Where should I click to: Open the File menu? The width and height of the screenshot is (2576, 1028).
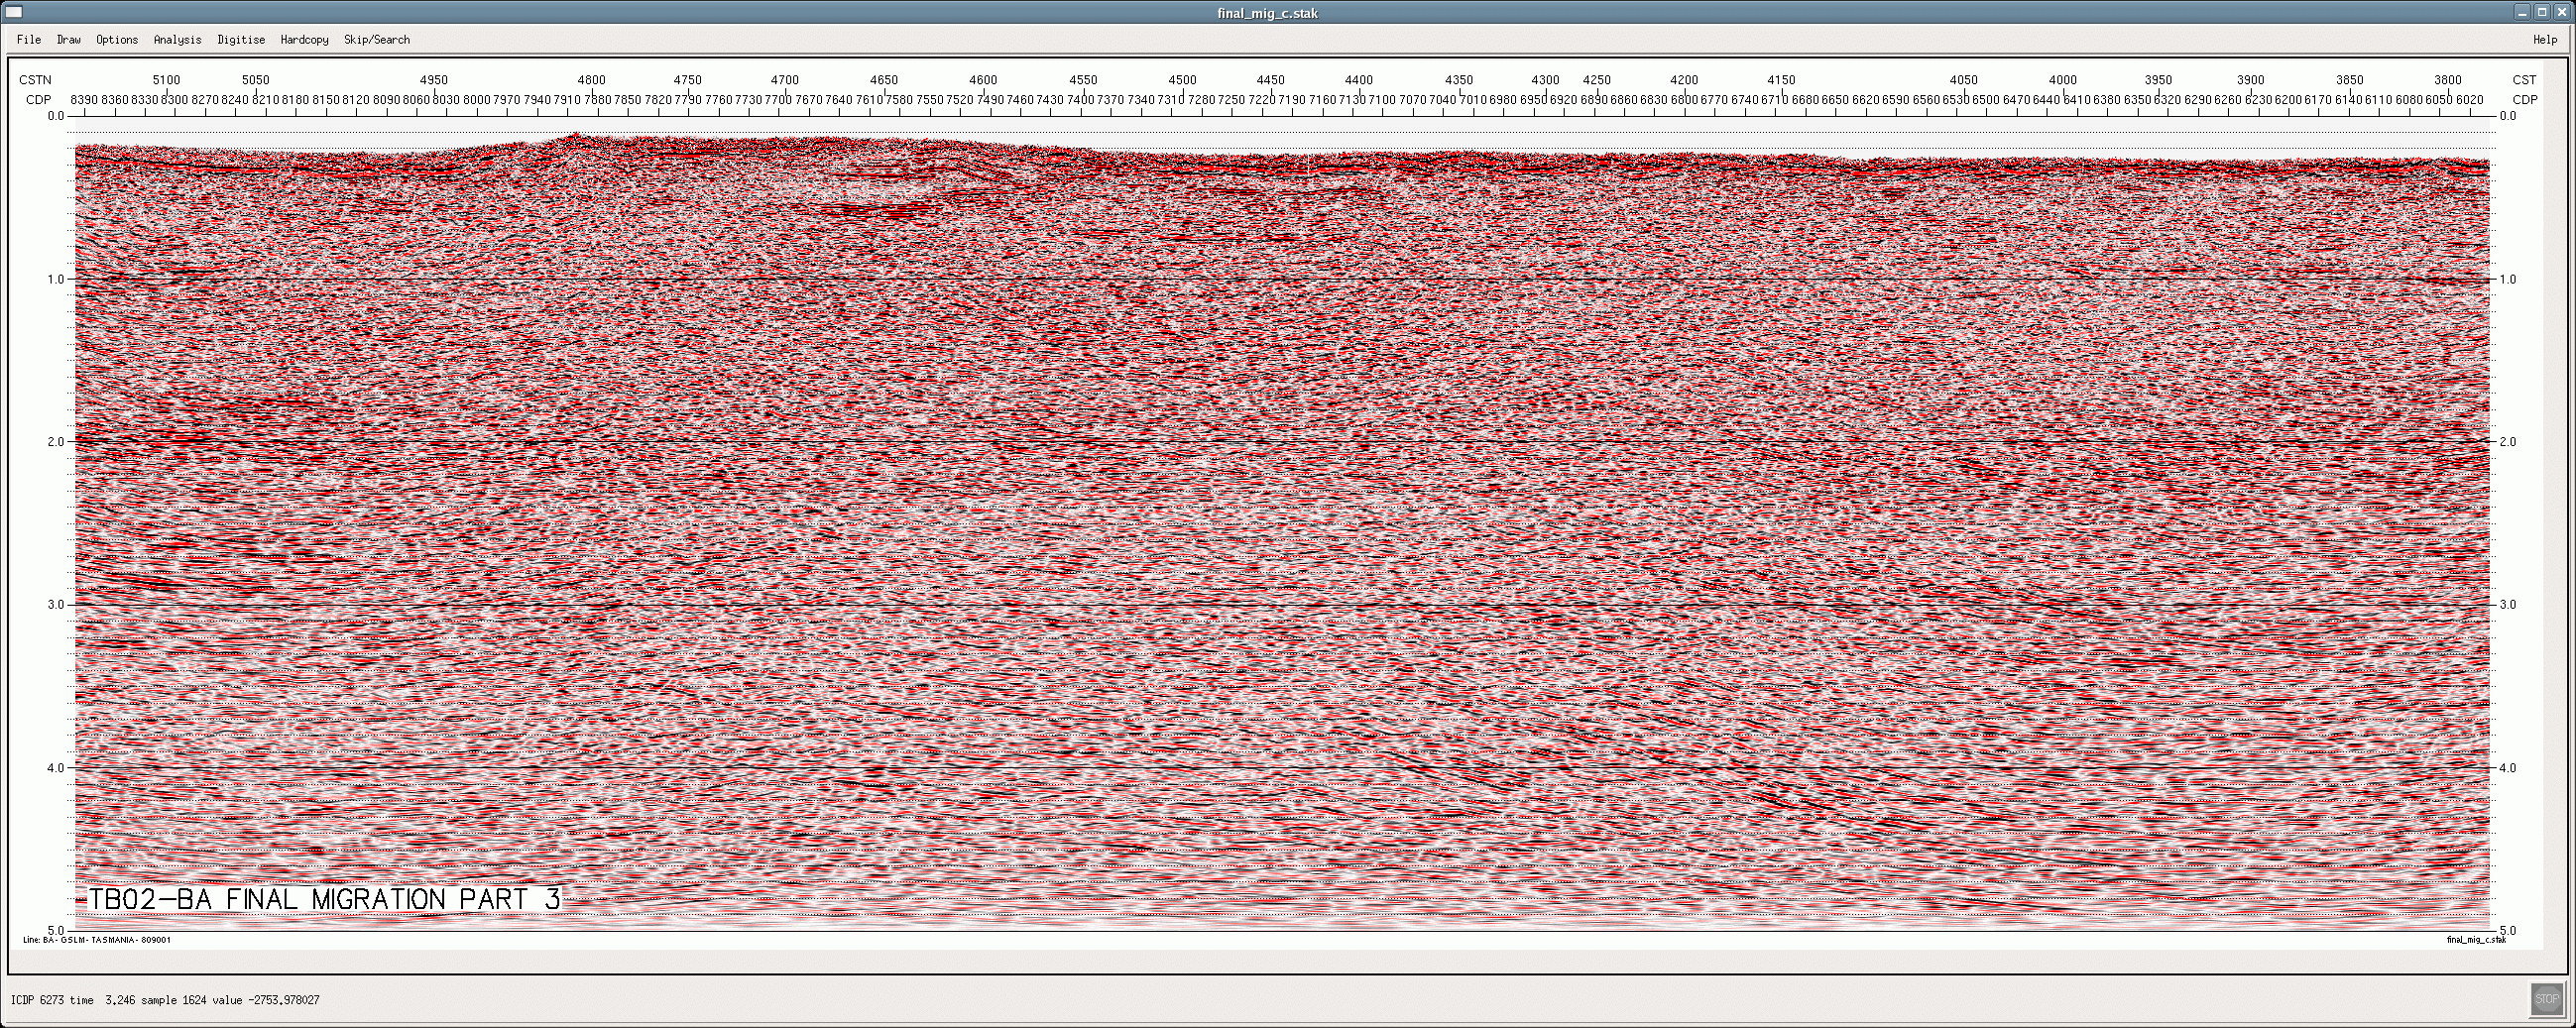pos(29,40)
